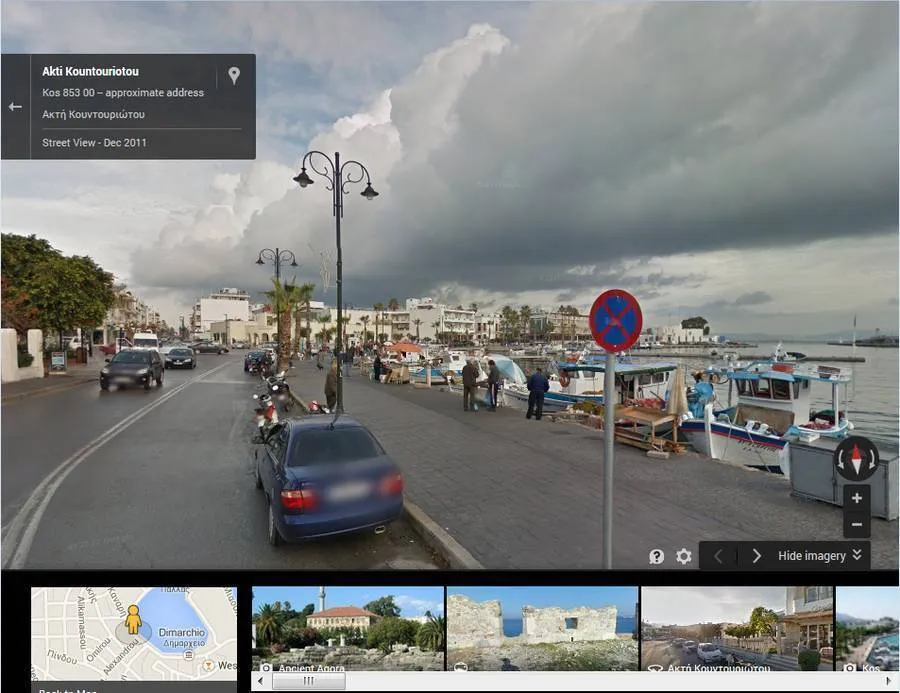
Task: Click the Pegman on the mini map
Action: click(x=133, y=620)
